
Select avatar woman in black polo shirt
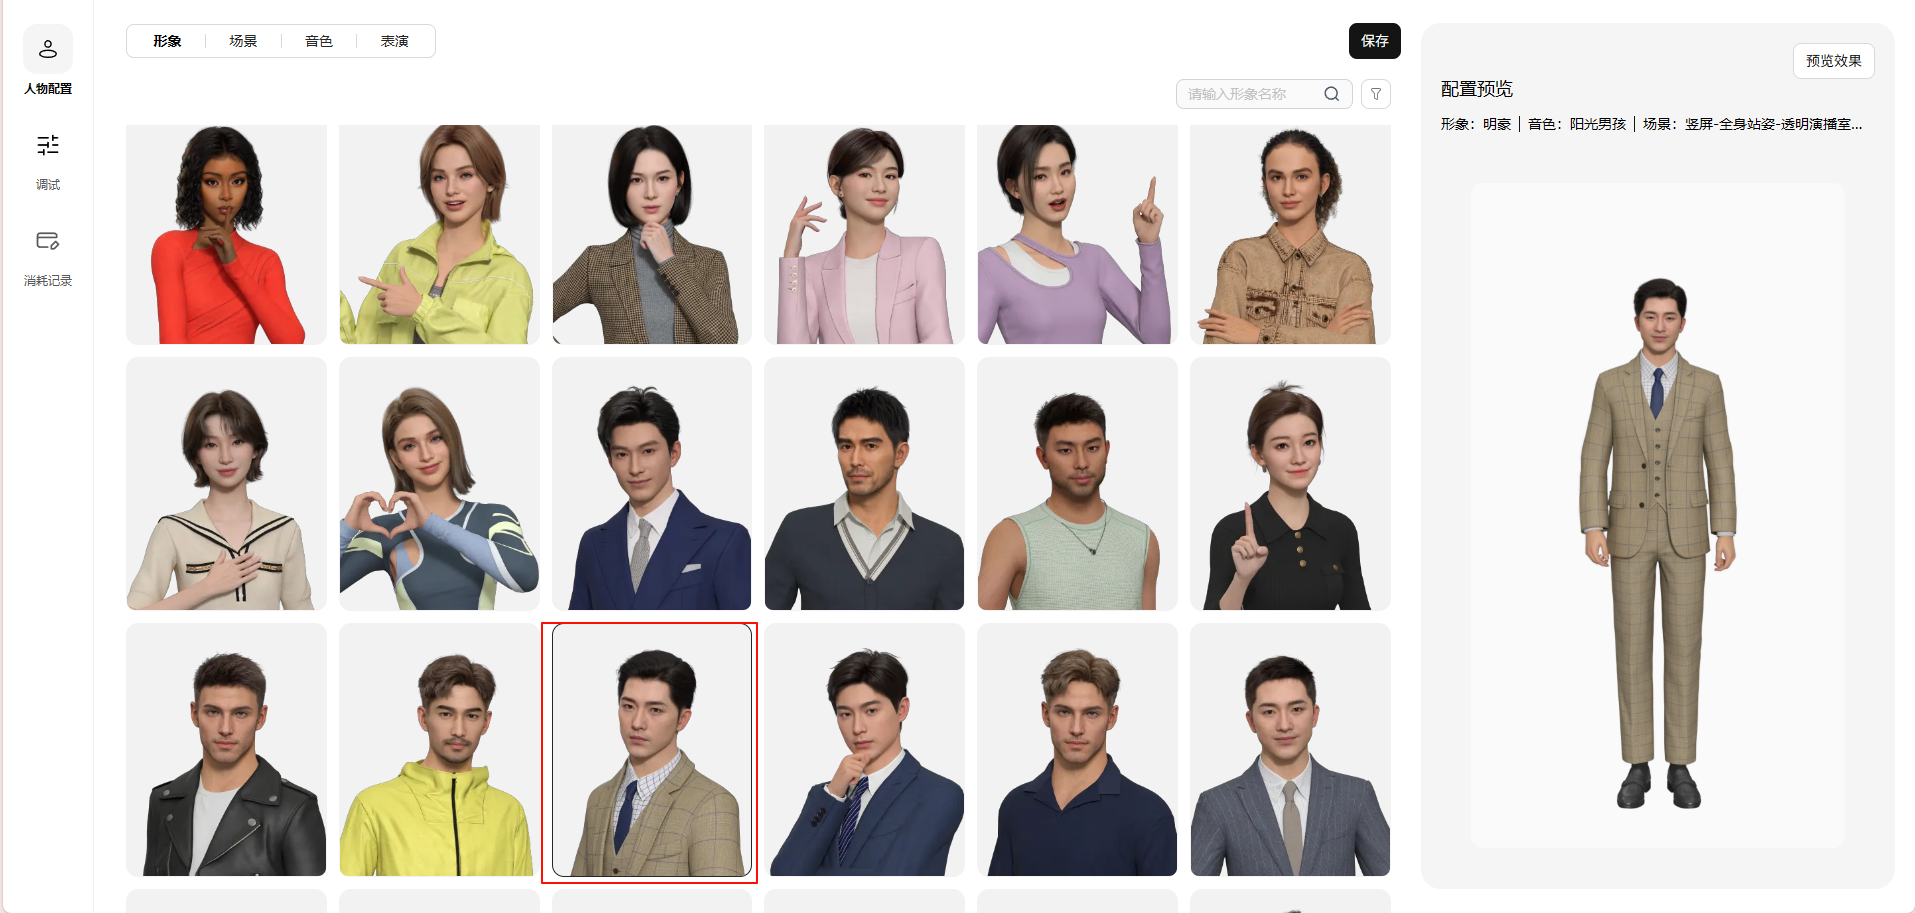tap(1290, 484)
